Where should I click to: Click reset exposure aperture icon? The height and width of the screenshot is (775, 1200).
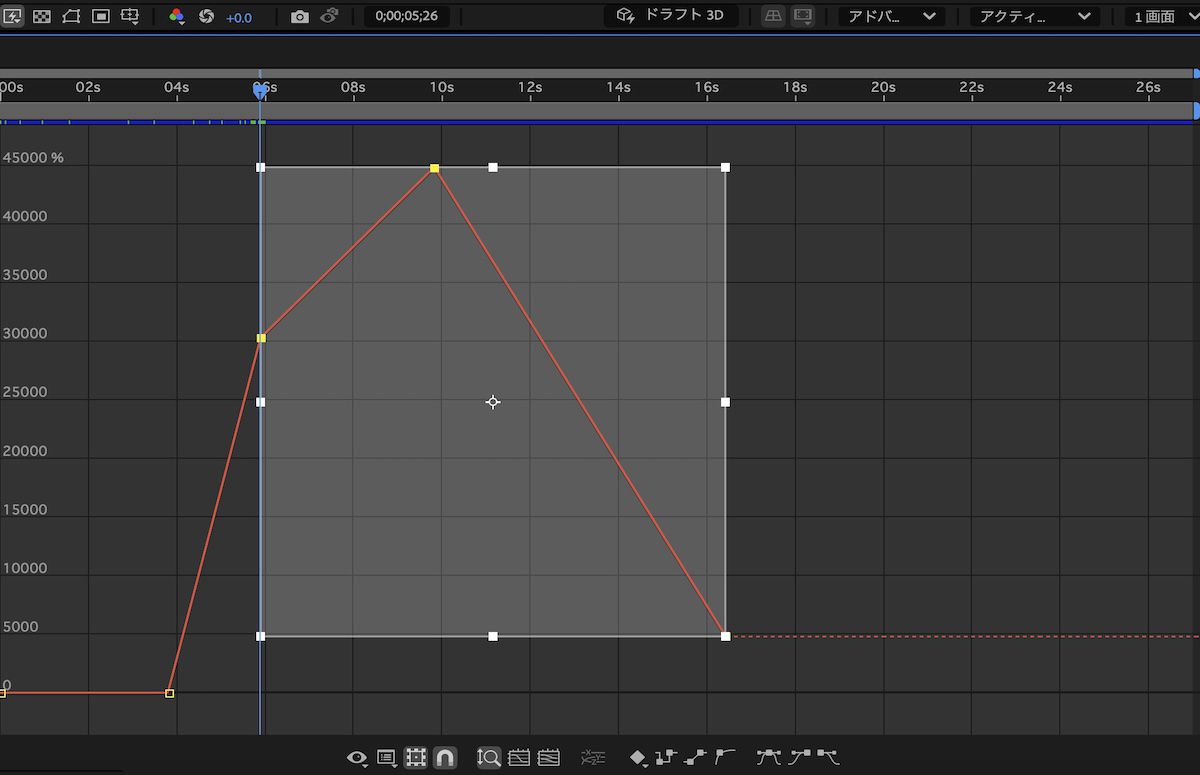tap(206, 17)
